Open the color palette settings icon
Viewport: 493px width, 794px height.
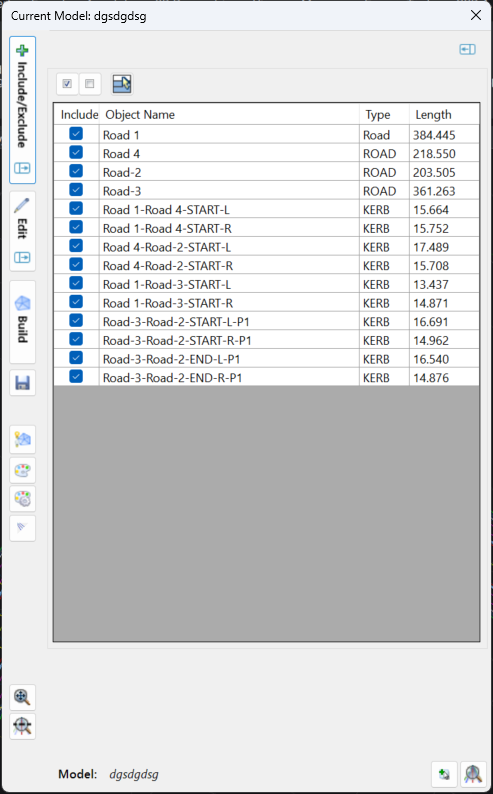[x=22, y=470]
